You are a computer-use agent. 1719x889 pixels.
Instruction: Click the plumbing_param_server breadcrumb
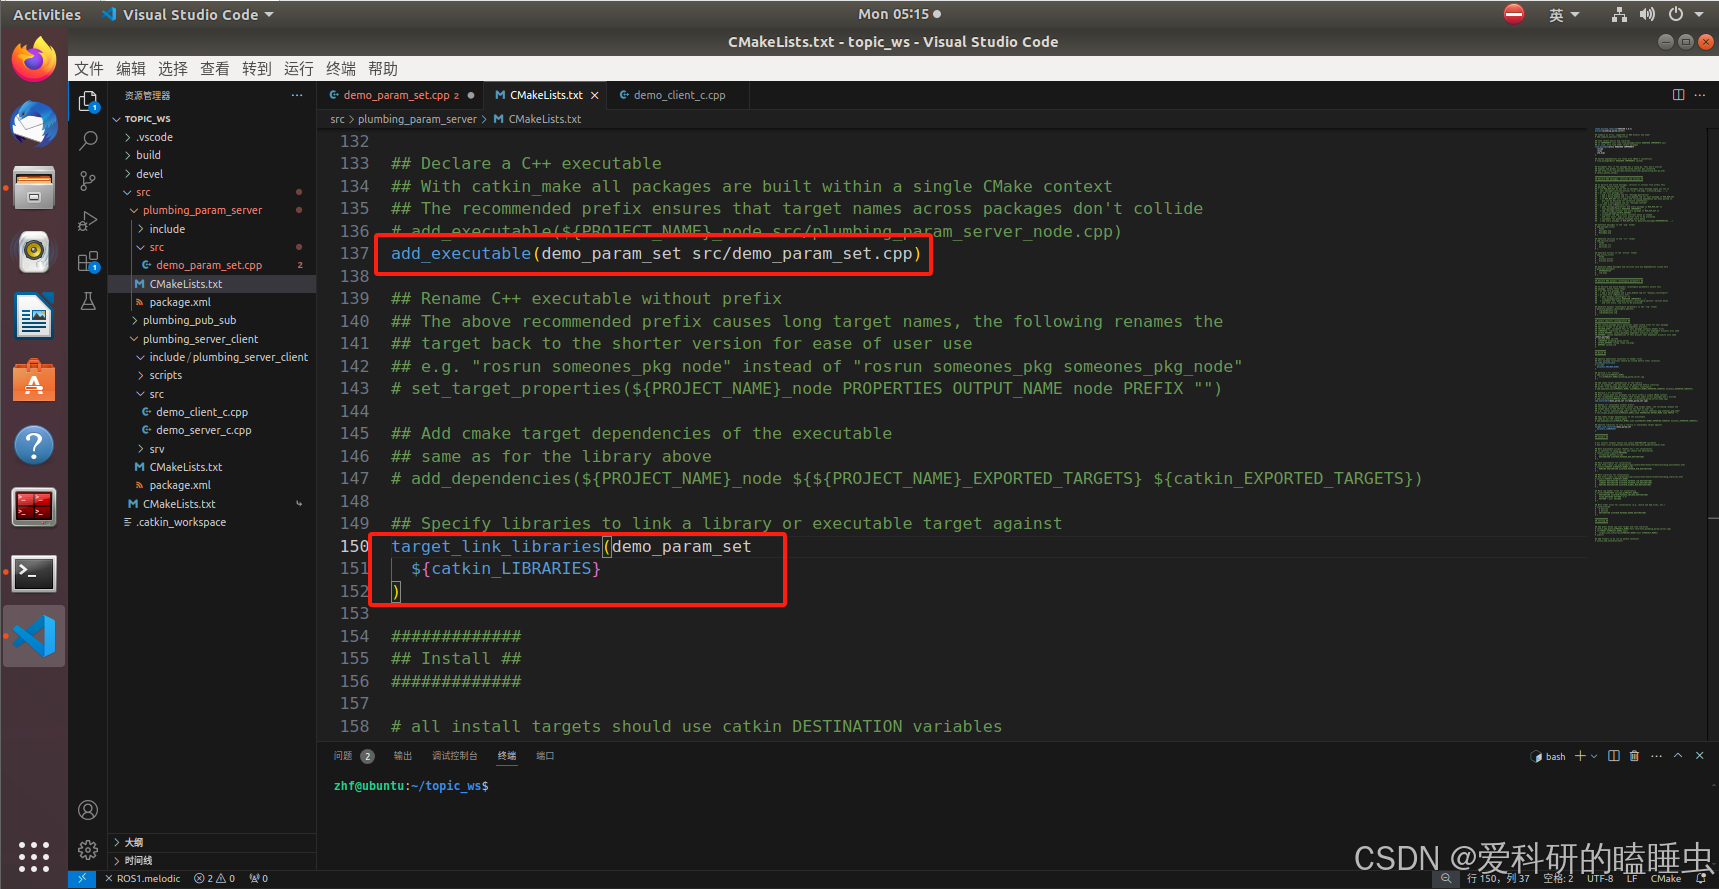tap(417, 119)
